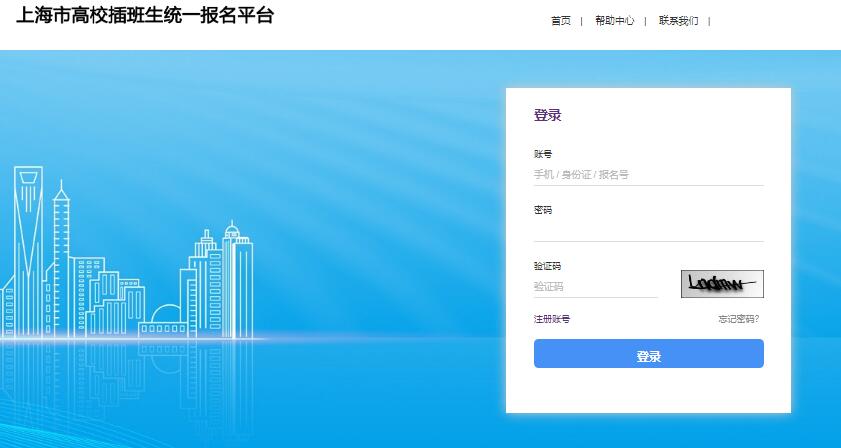
Task: Click into the 密码 input field
Action: 648,230
